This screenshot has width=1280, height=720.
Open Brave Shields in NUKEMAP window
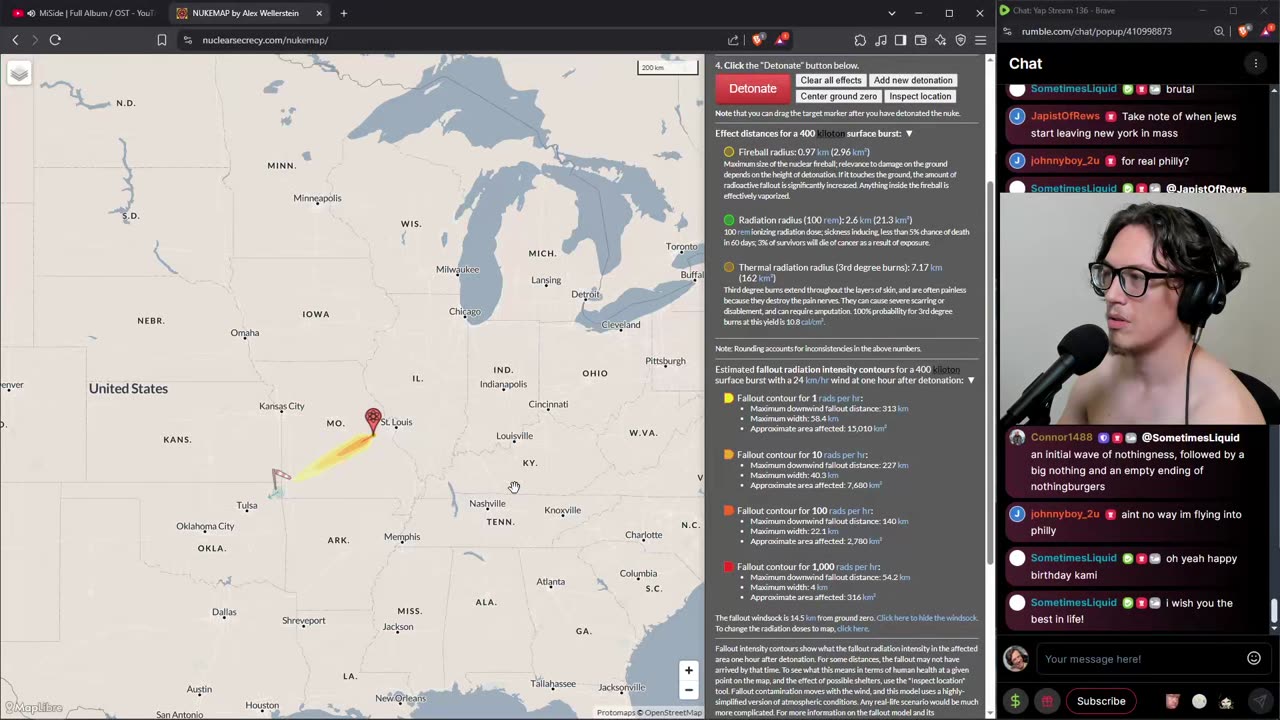758,40
